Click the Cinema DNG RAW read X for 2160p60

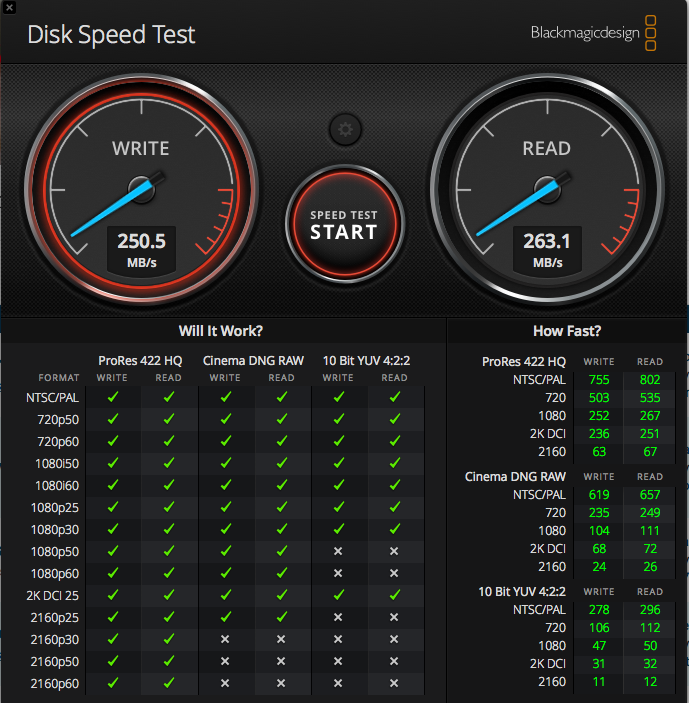281,683
